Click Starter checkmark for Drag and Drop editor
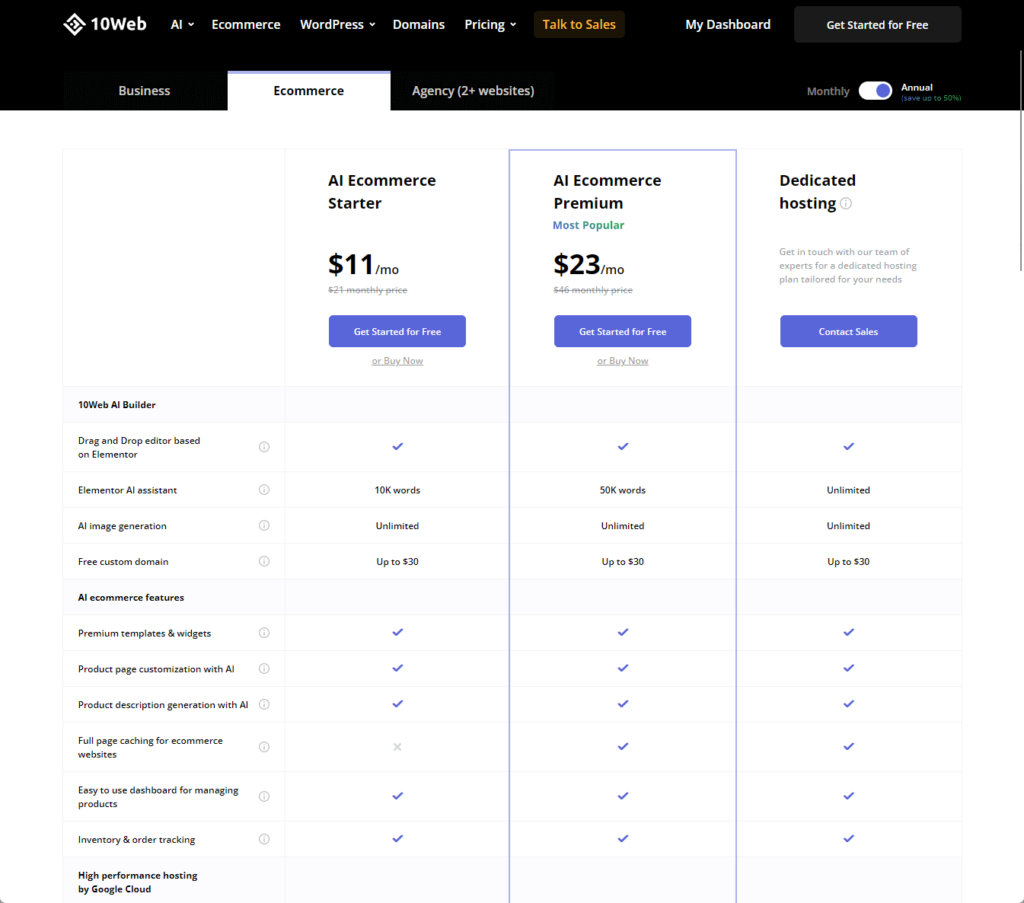This screenshot has height=903, width=1024. click(397, 447)
